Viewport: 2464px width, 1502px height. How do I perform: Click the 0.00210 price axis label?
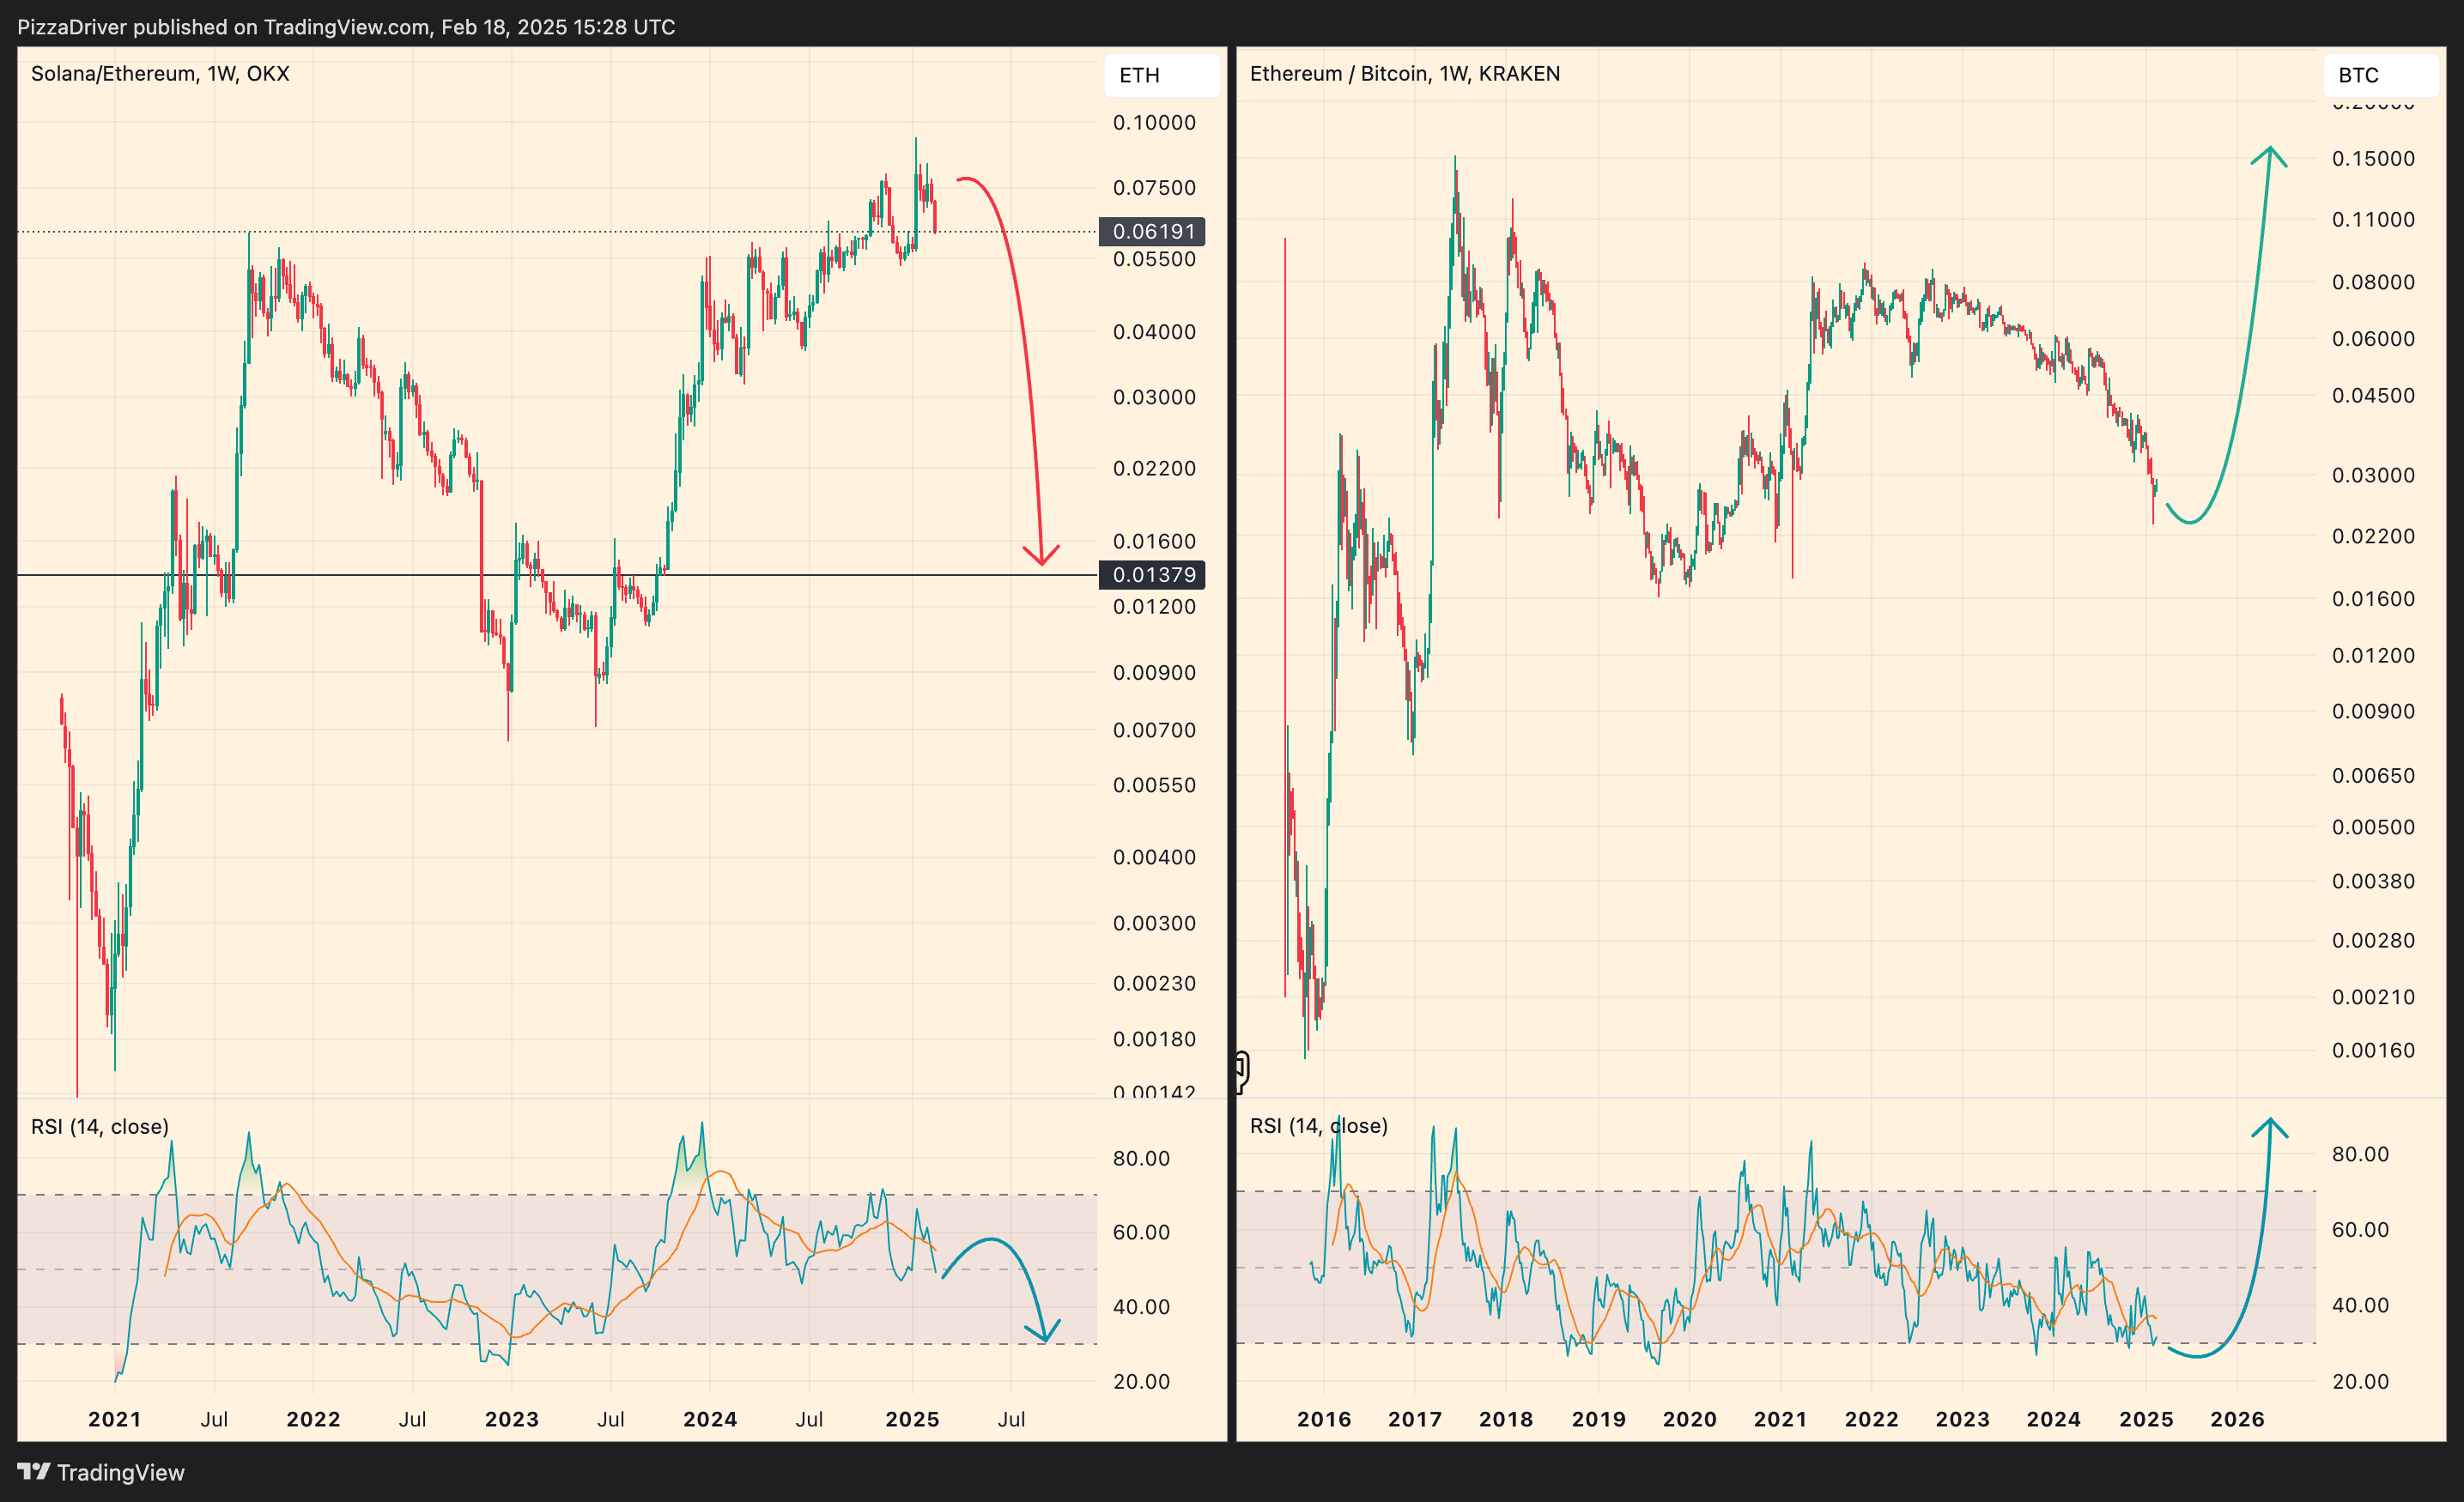coord(2373,997)
